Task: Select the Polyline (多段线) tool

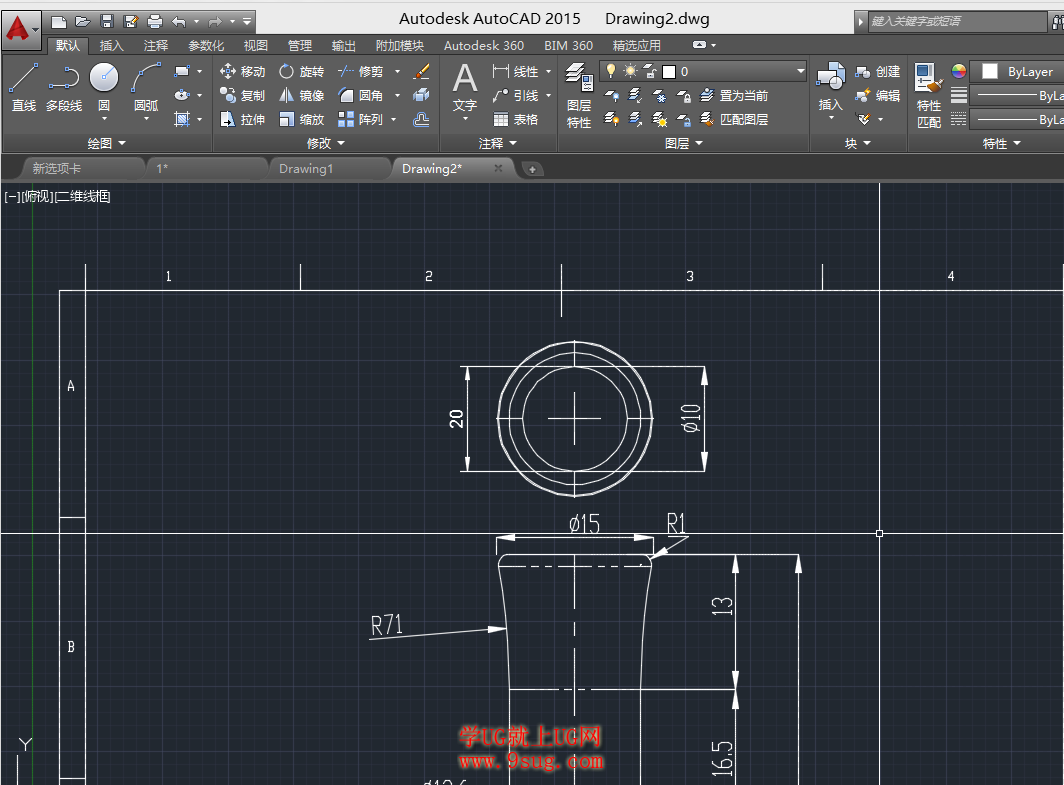Action: pos(64,88)
